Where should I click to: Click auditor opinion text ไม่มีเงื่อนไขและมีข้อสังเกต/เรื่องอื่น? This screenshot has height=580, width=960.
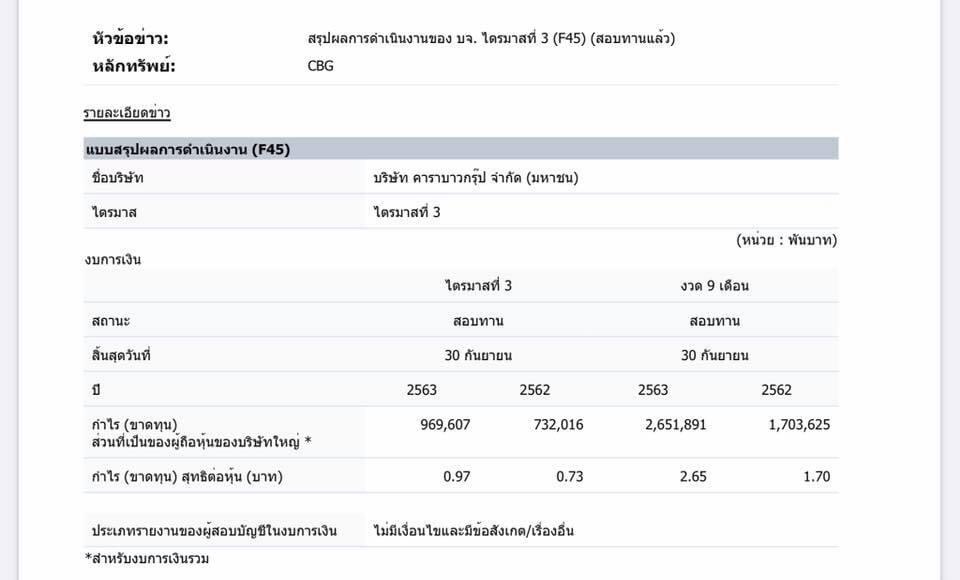coord(474,530)
